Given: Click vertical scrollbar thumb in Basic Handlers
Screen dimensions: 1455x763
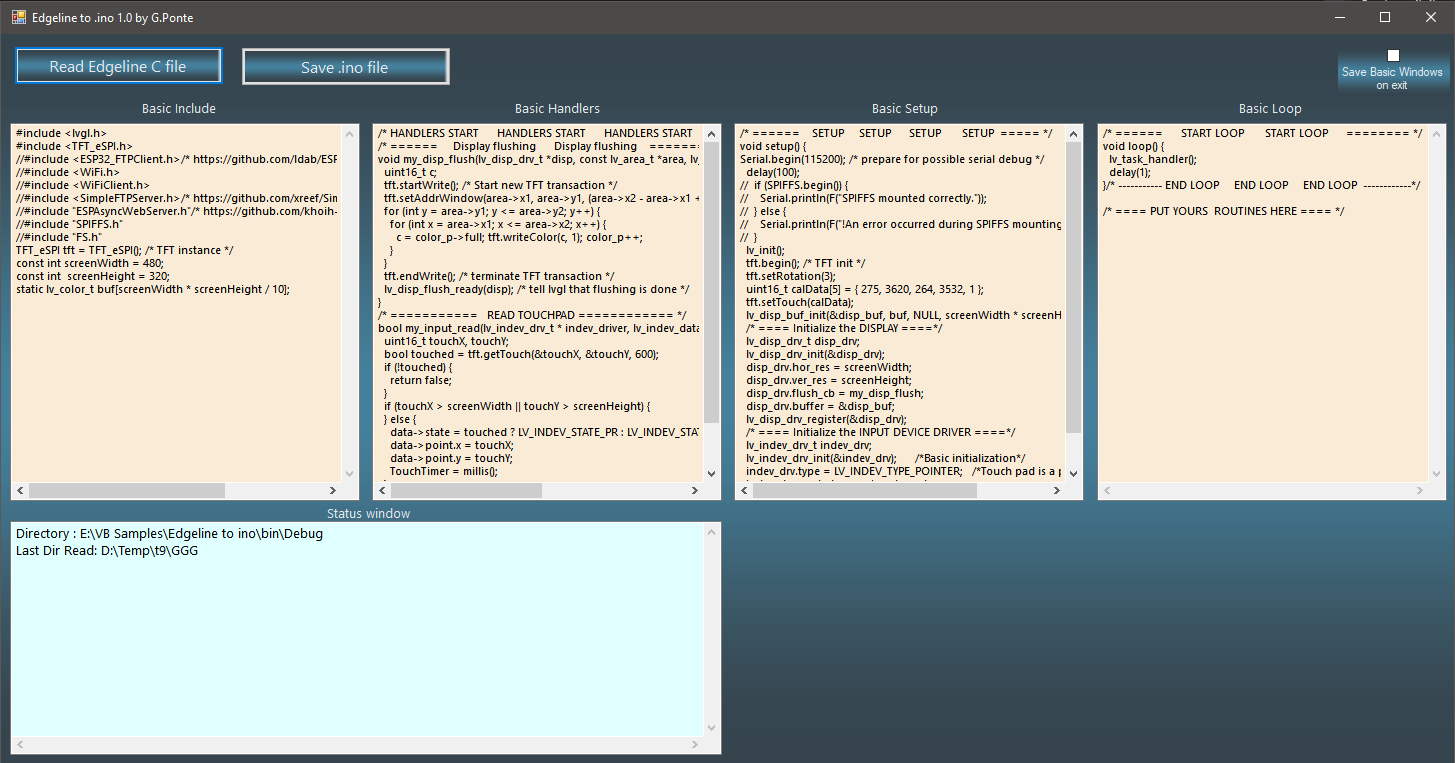Looking at the screenshot, I should point(711,282).
